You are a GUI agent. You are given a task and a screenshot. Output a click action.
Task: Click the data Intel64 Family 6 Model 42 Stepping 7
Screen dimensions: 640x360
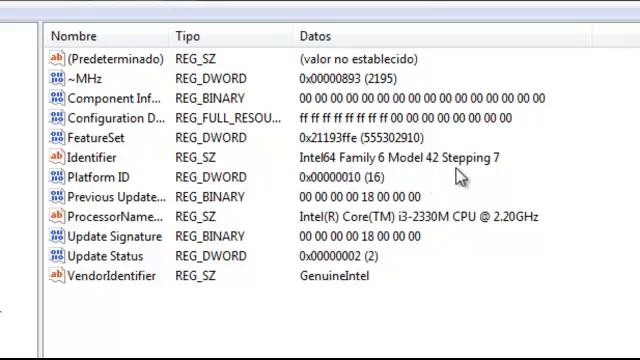pyautogui.click(x=399, y=158)
